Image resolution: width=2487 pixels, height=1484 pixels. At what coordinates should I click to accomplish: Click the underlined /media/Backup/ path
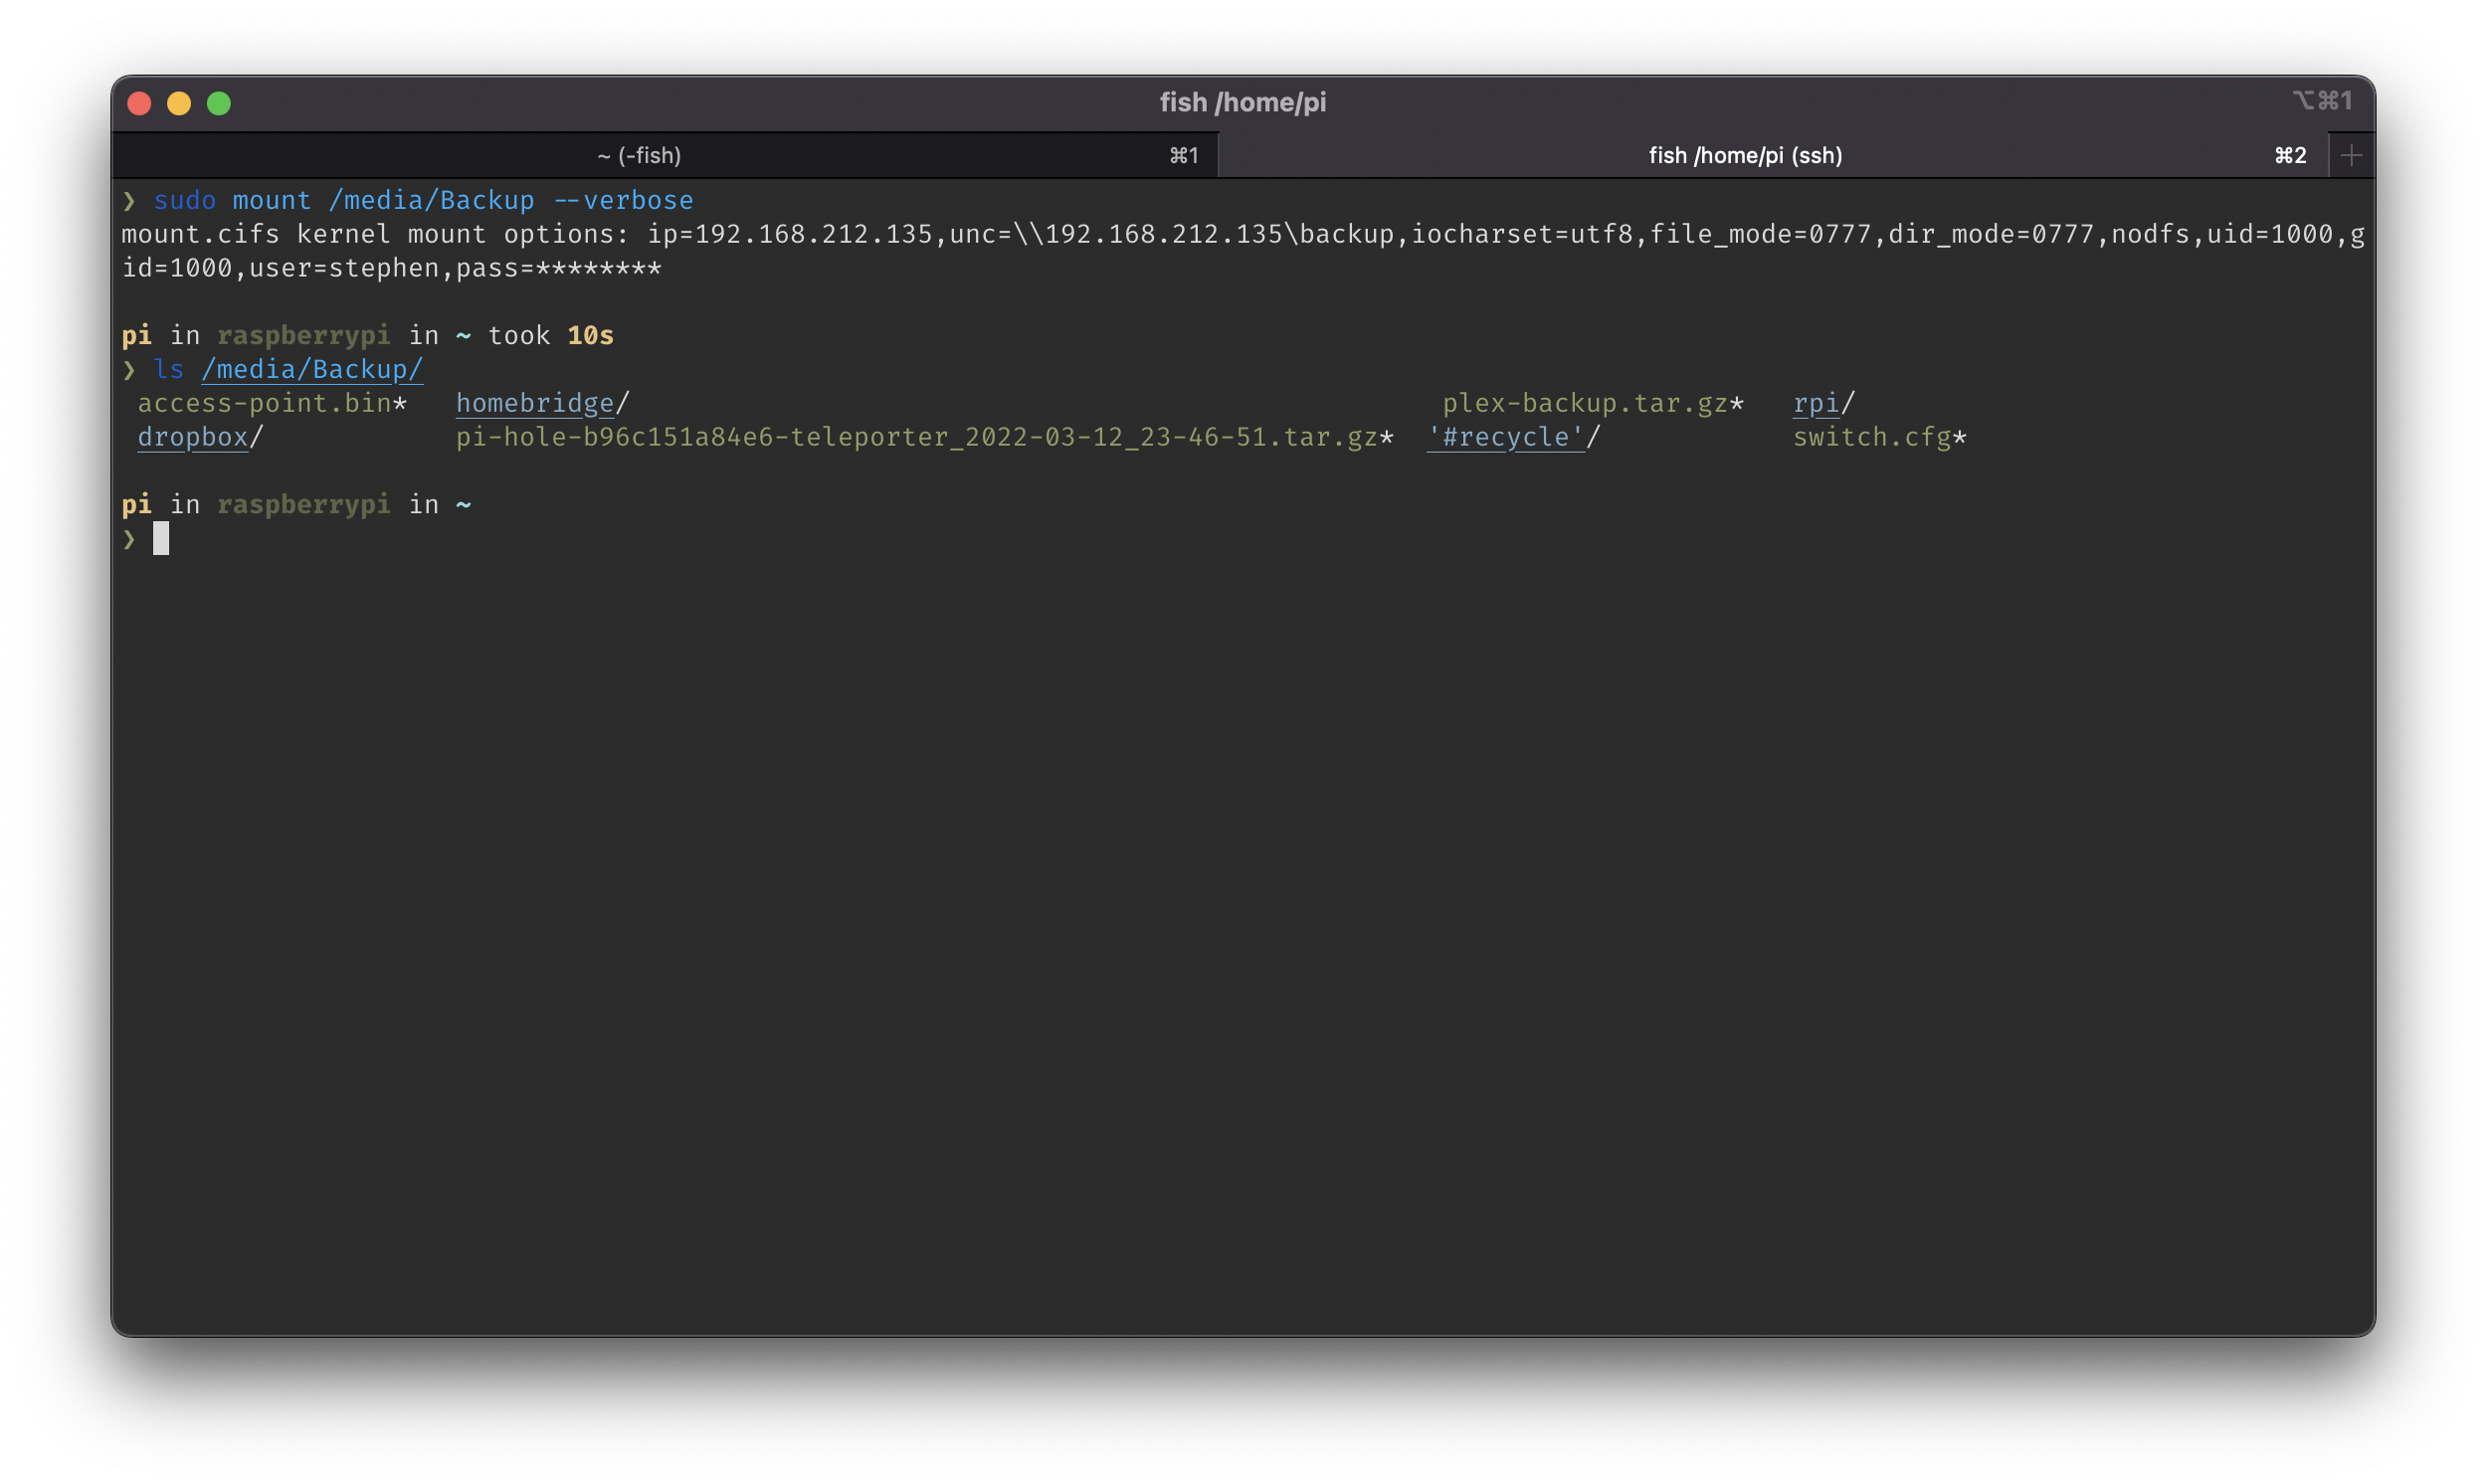pos(312,369)
